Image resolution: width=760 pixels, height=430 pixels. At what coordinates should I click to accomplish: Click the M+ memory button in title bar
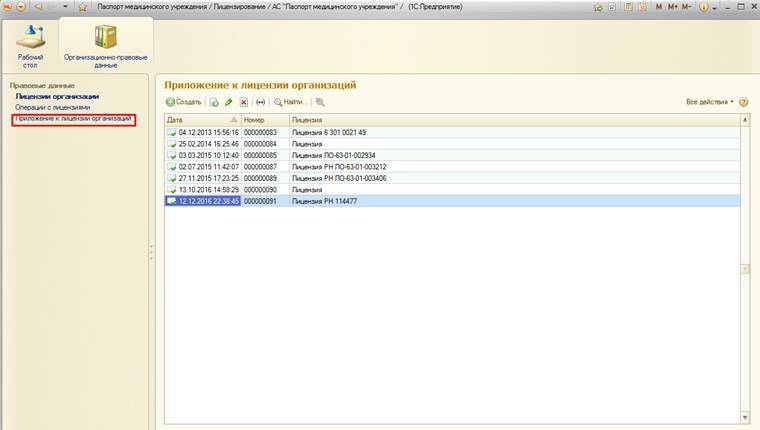point(671,7)
